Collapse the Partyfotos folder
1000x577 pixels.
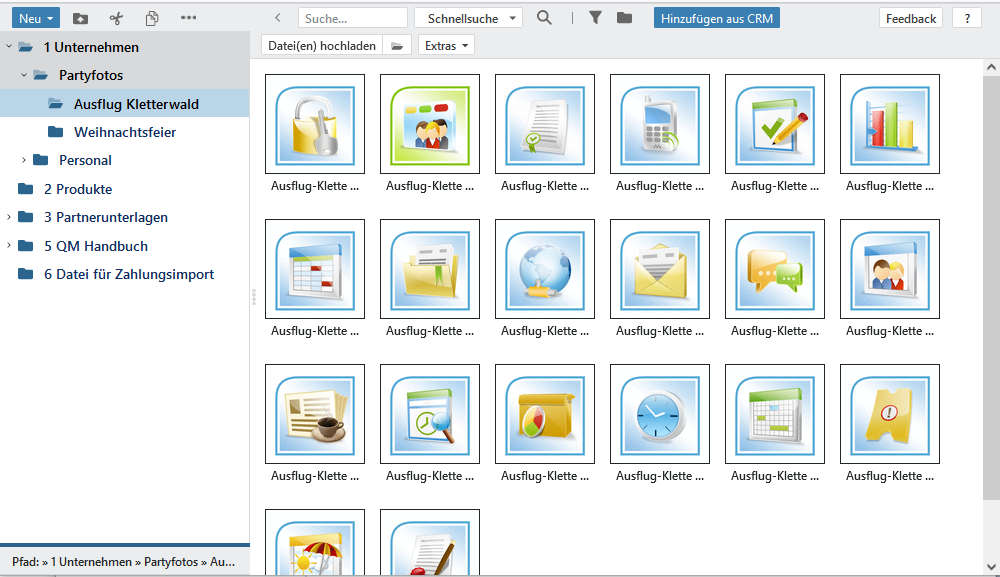pos(24,75)
